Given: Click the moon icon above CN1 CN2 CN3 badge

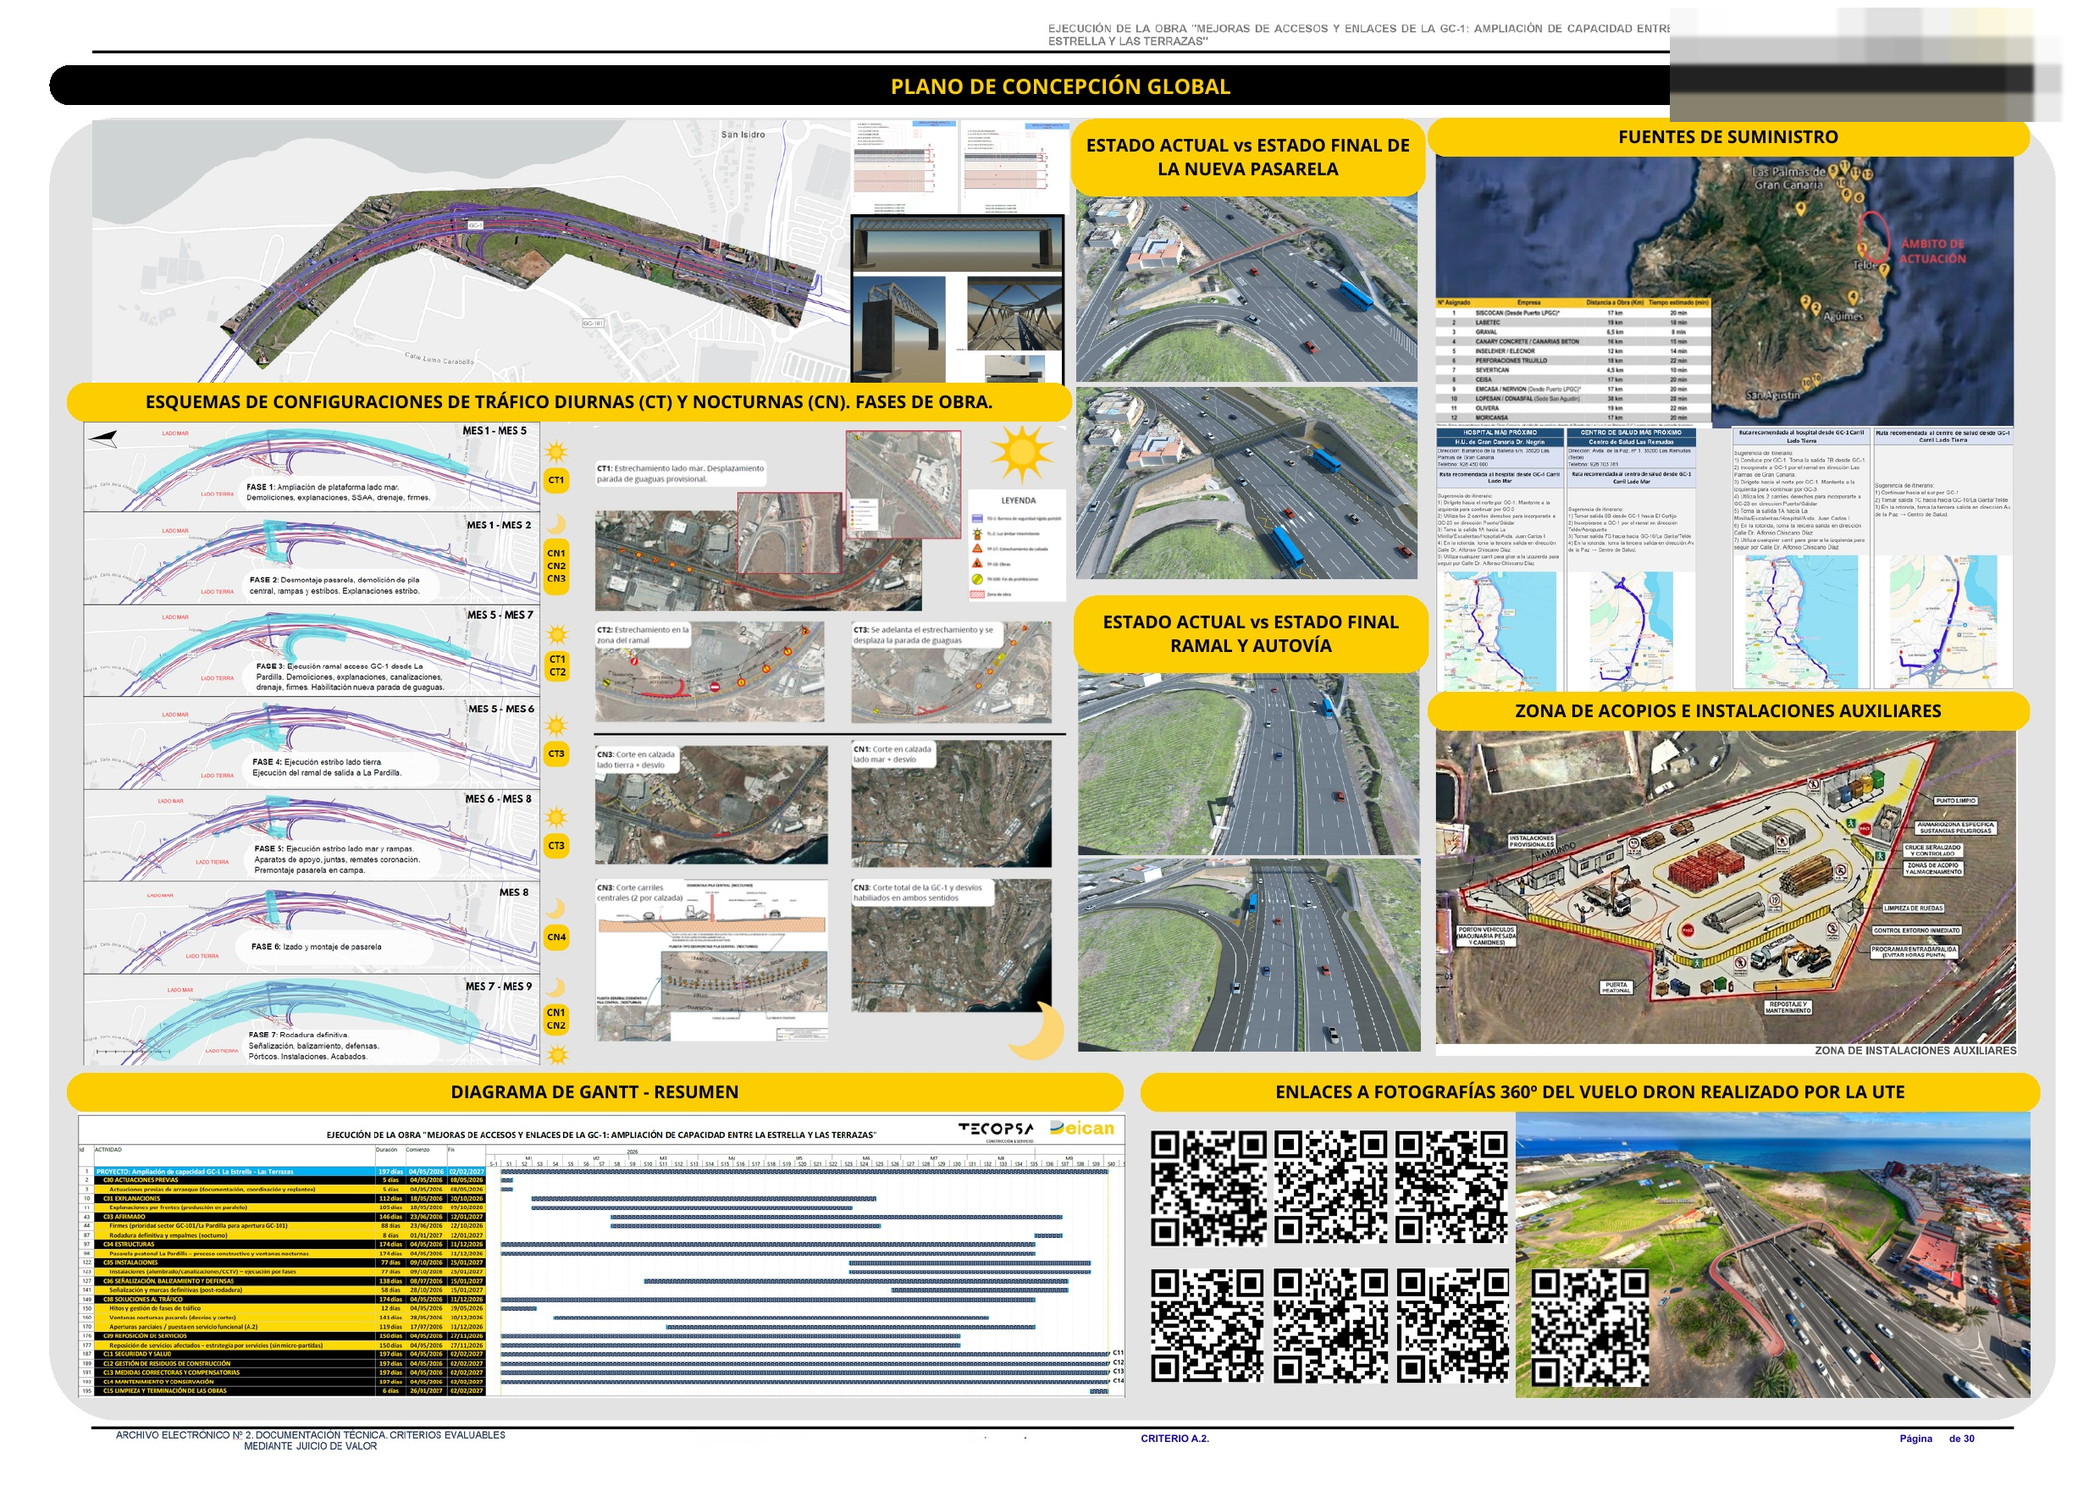Looking at the screenshot, I should [x=557, y=525].
